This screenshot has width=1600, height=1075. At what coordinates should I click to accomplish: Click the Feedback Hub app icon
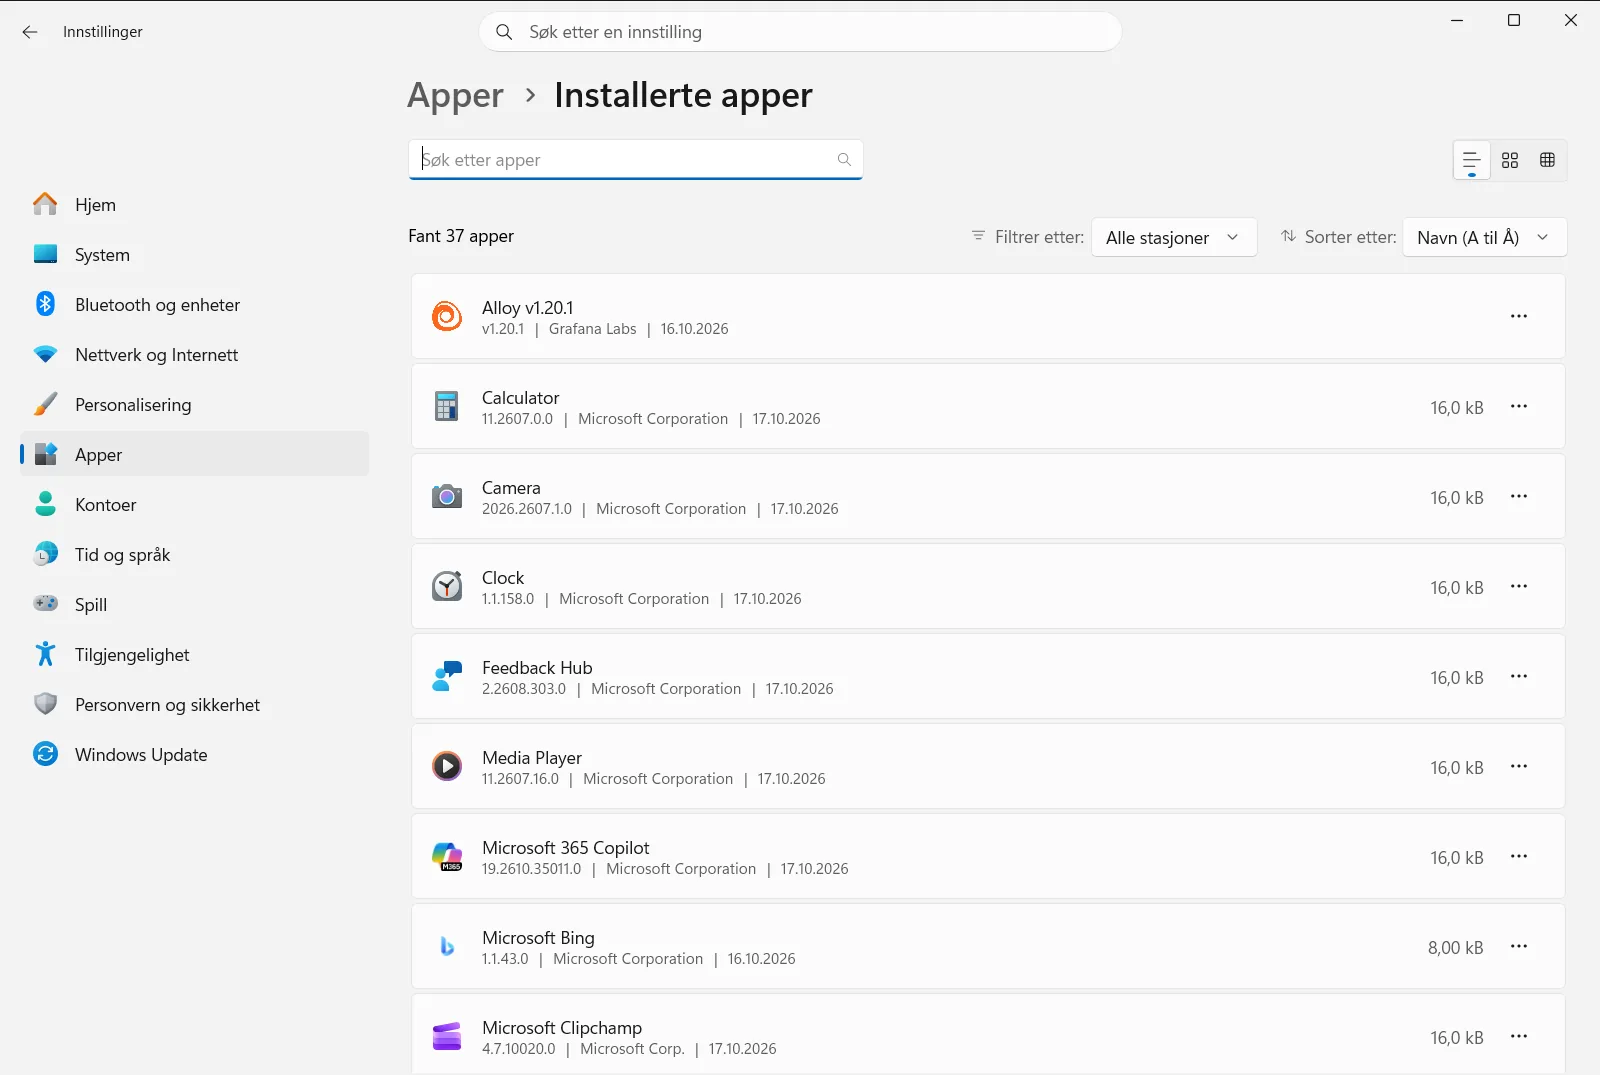click(x=447, y=676)
